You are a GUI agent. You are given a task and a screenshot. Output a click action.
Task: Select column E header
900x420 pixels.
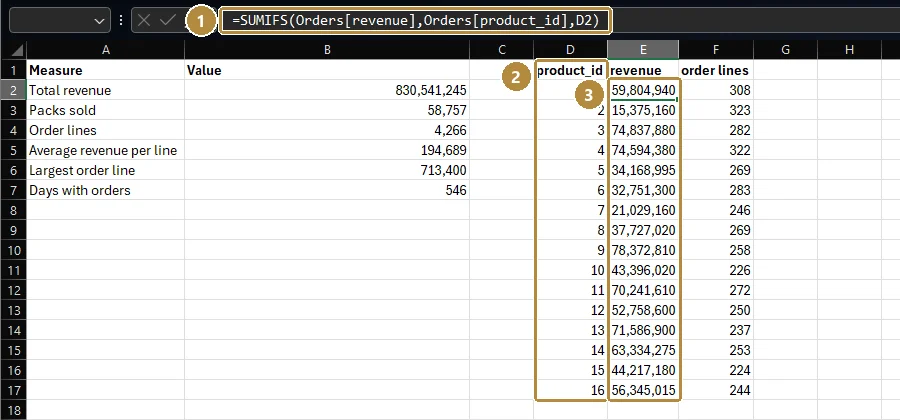point(643,50)
